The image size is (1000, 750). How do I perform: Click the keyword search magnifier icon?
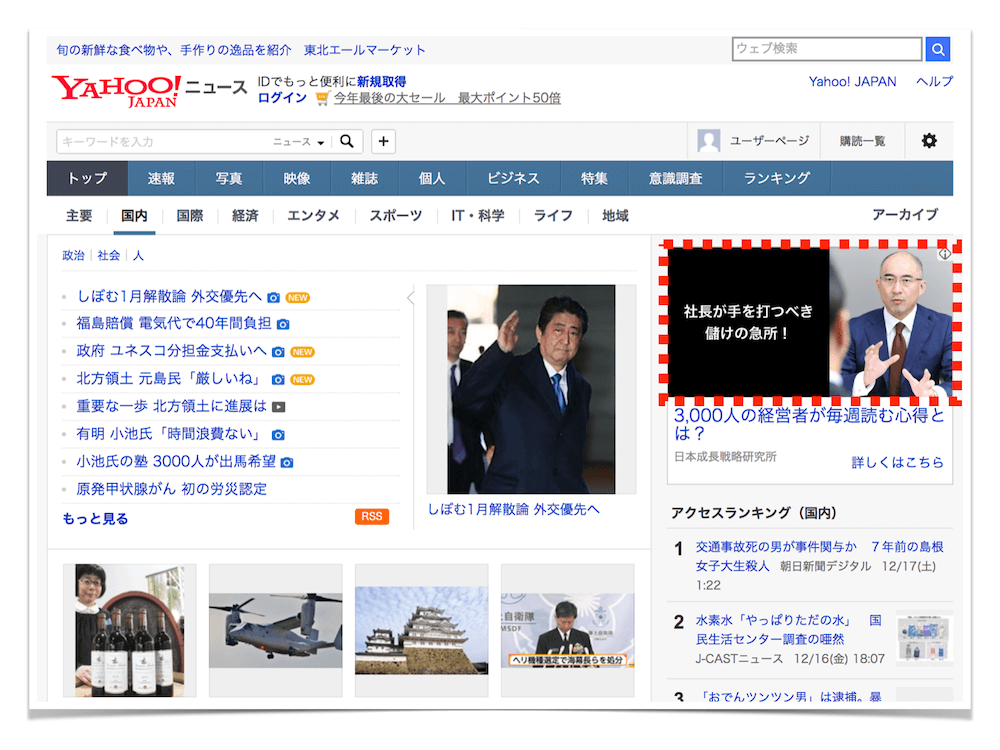coord(346,141)
